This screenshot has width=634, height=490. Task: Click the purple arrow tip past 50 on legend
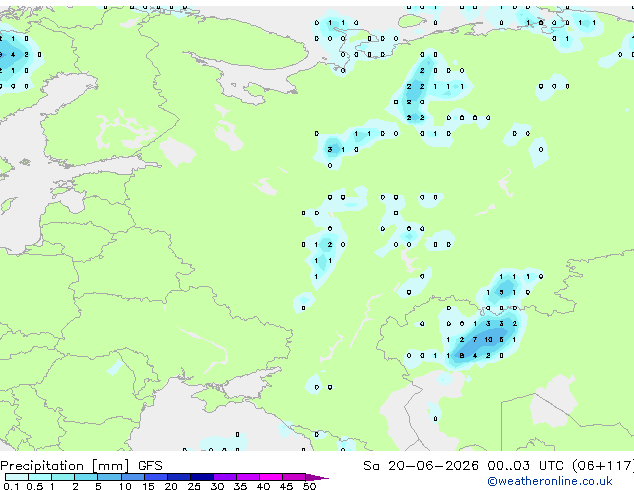point(317,477)
